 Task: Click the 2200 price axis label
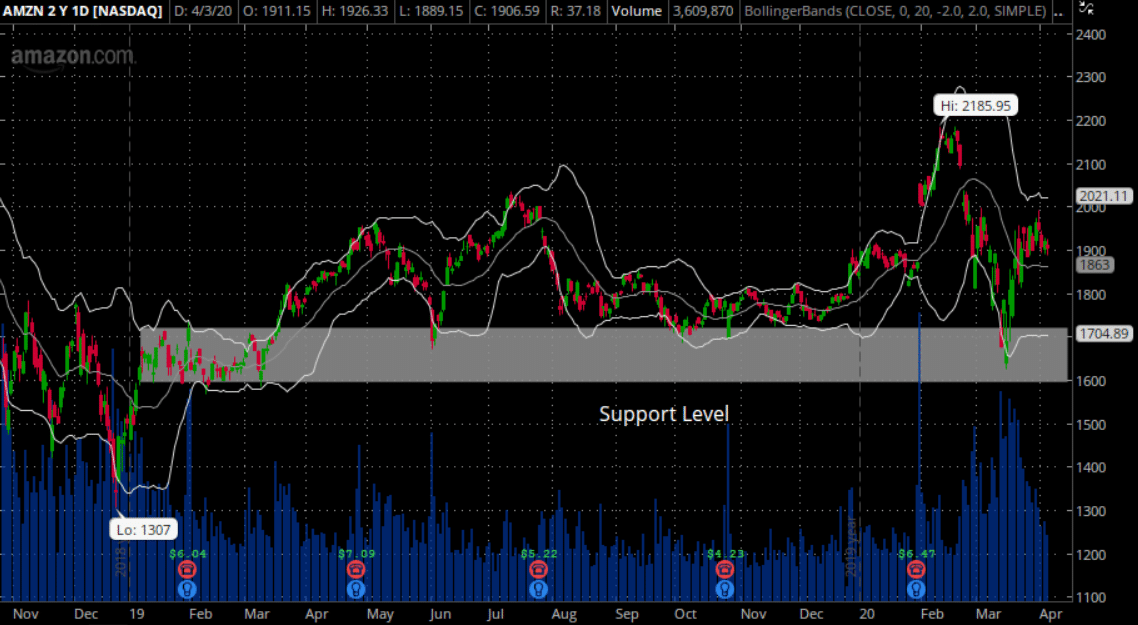pos(1092,120)
